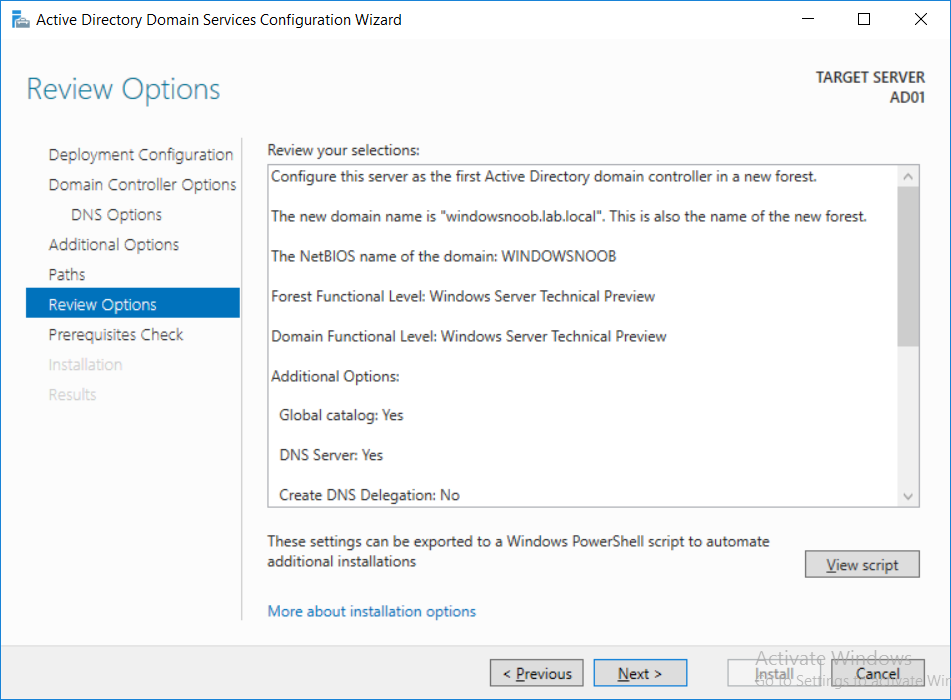This screenshot has width=951, height=700.
Task: Open Domain Controller Options step
Action: click(143, 184)
